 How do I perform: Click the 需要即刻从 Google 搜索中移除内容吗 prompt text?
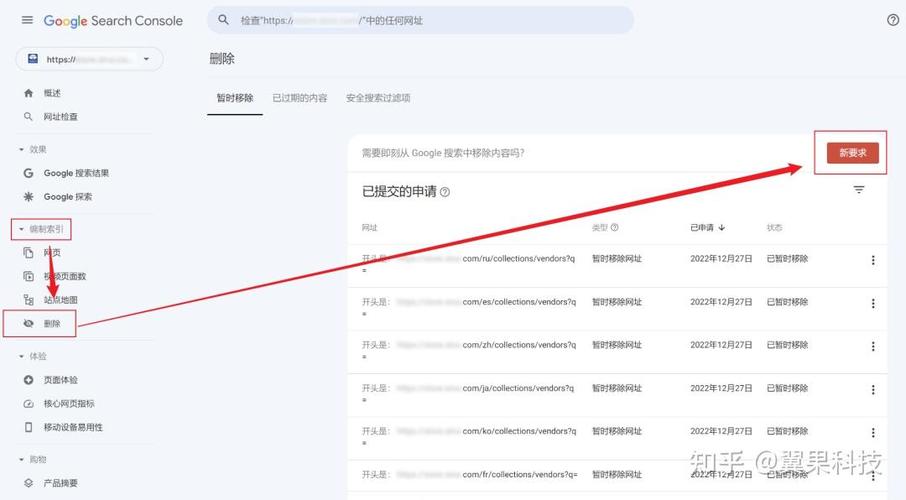tap(443, 153)
